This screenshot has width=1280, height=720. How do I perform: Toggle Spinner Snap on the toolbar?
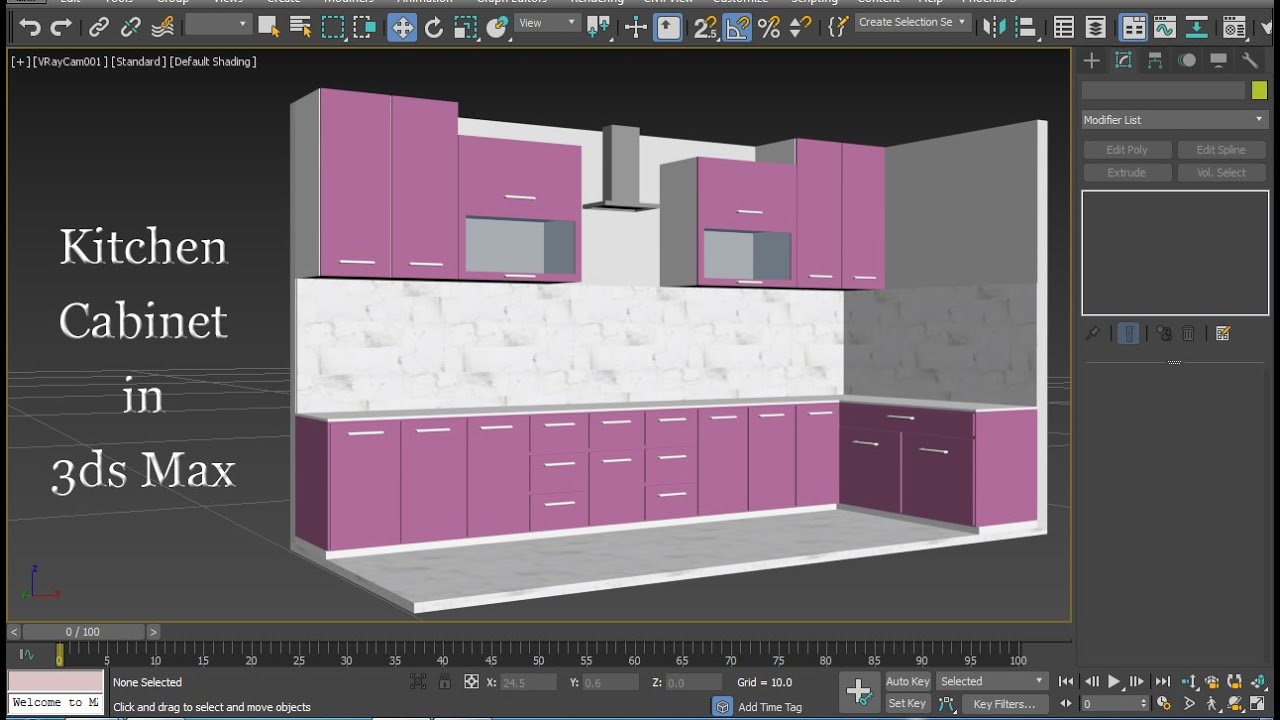(801, 27)
